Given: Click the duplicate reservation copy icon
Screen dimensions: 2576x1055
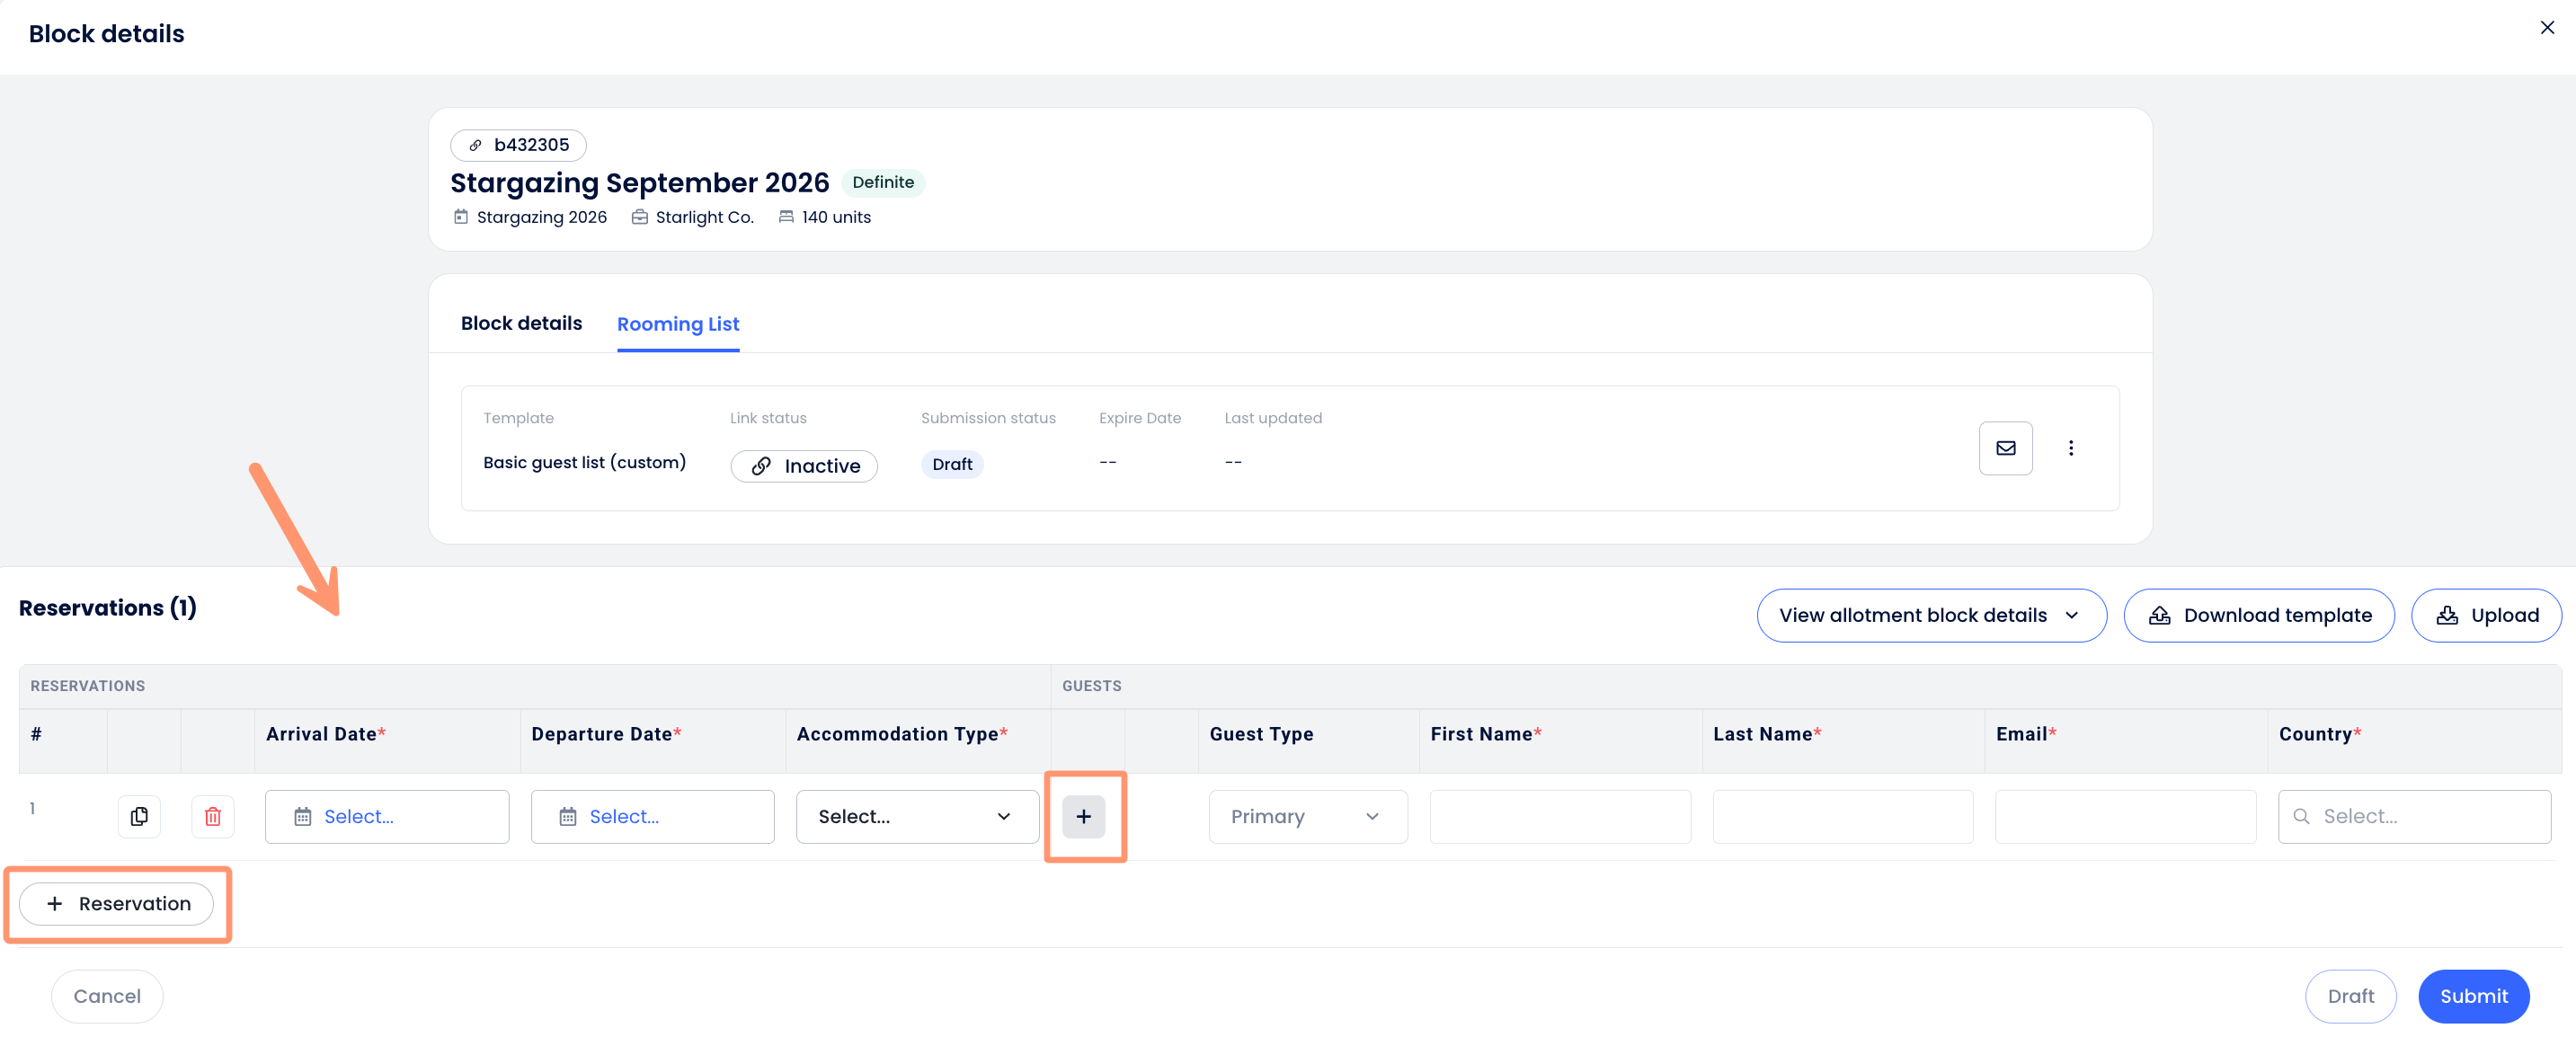Looking at the screenshot, I should pyautogui.click(x=139, y=816).
